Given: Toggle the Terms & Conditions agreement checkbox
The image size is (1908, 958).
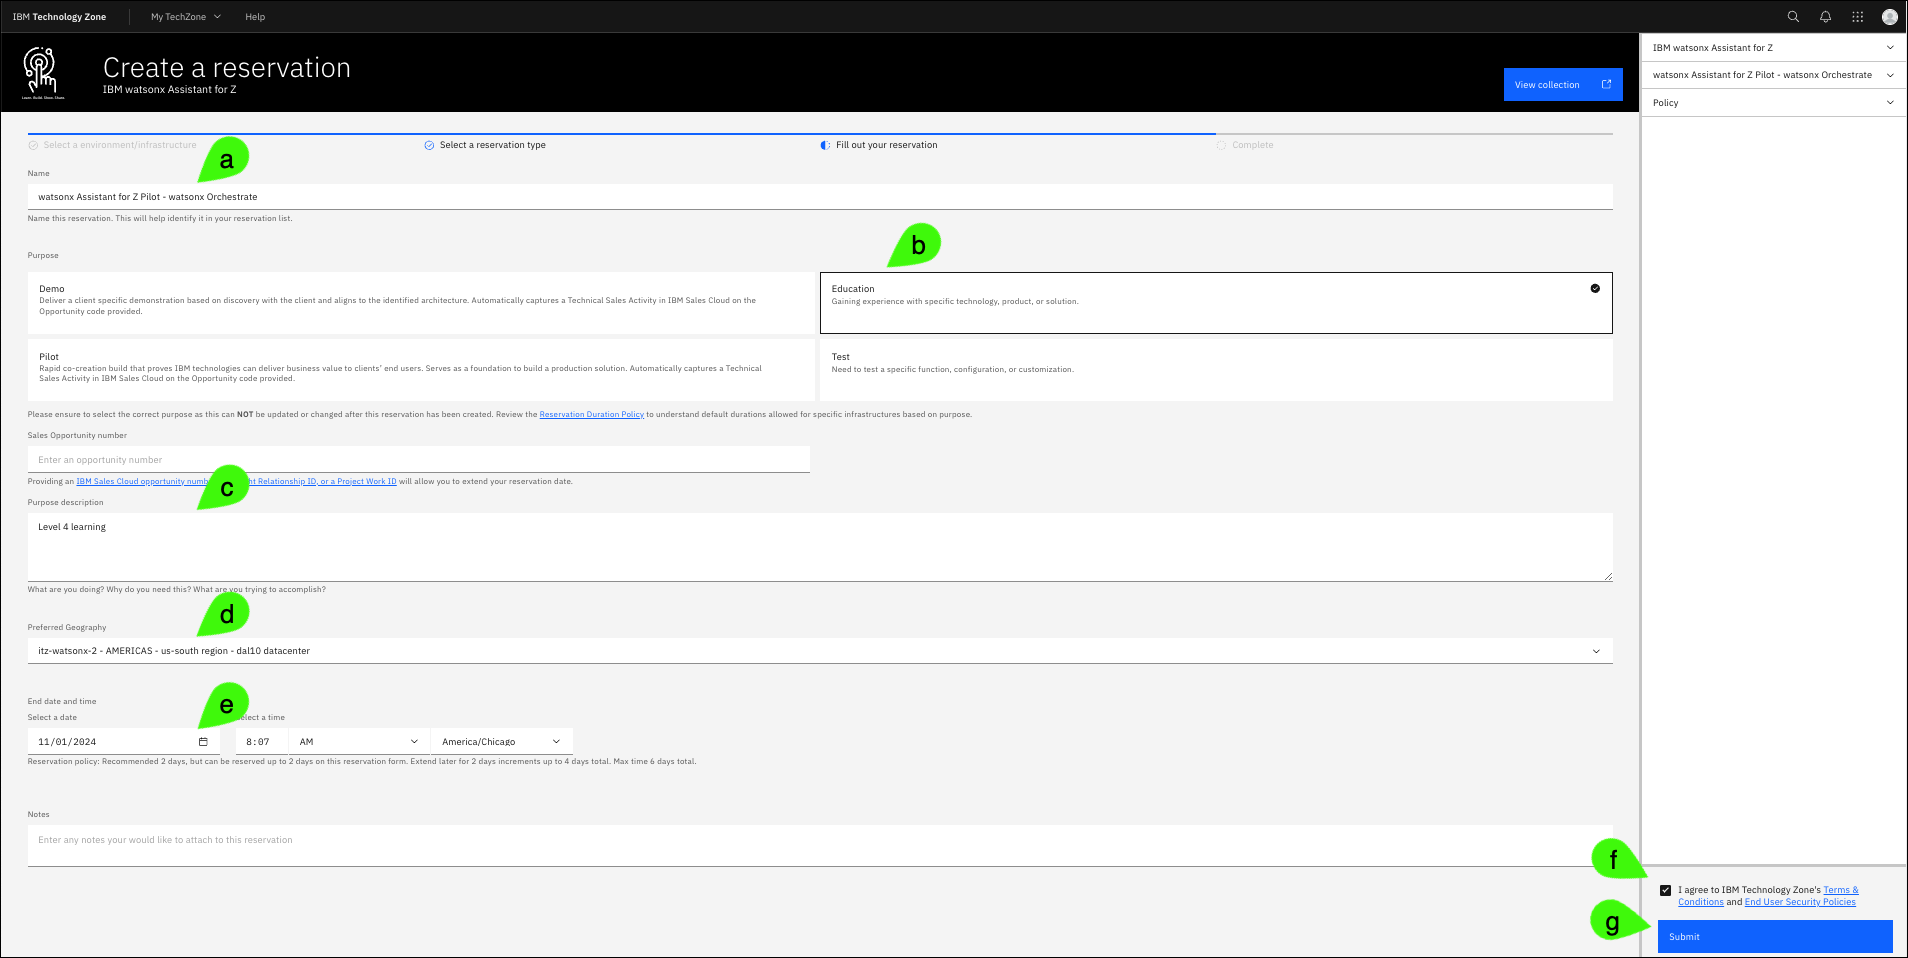Looking at the screenshot, I should pyautogui.click(x=1665, y=890).
